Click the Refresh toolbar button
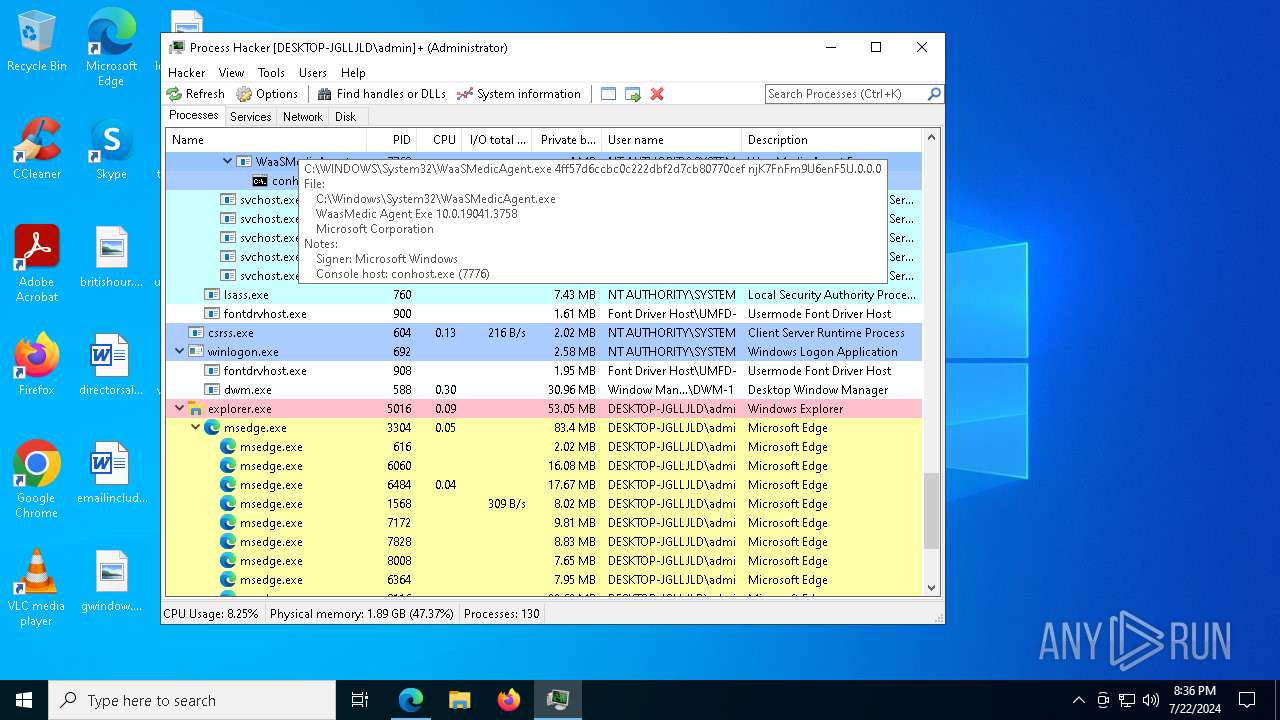 [195, 94]
